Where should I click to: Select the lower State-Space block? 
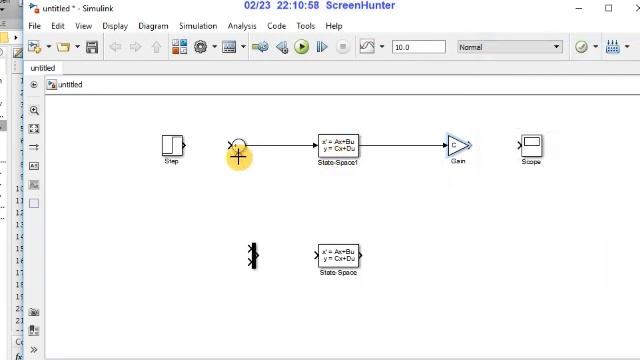click(338, 256)
